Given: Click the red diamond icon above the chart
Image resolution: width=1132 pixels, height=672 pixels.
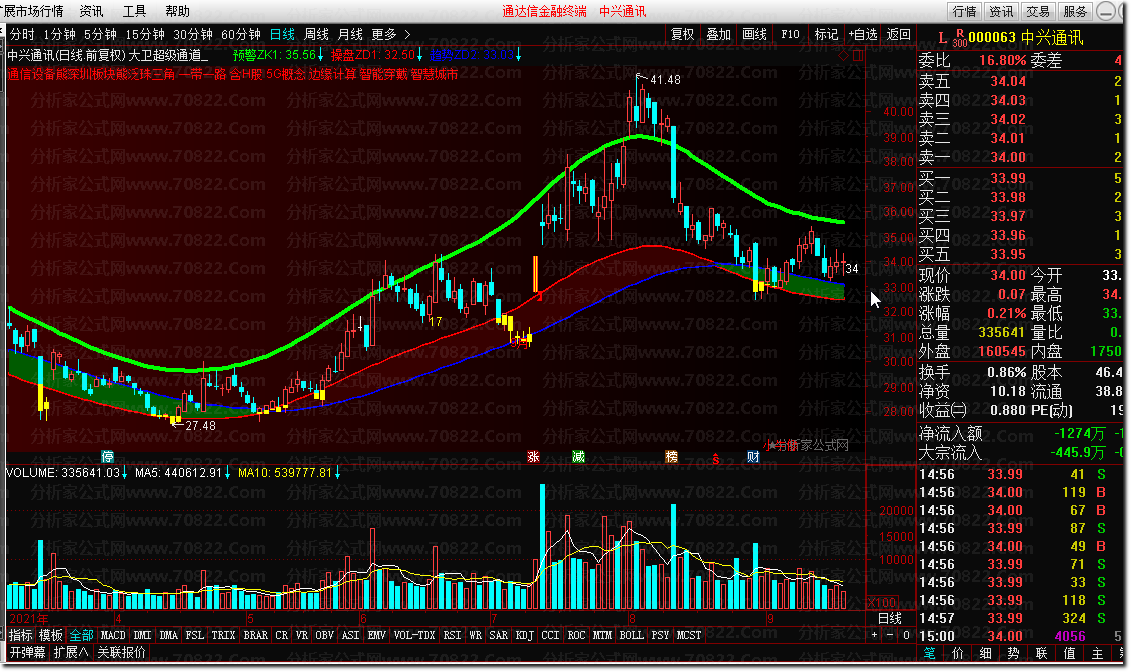Looking at the screenshot, I should pos(843,55).
